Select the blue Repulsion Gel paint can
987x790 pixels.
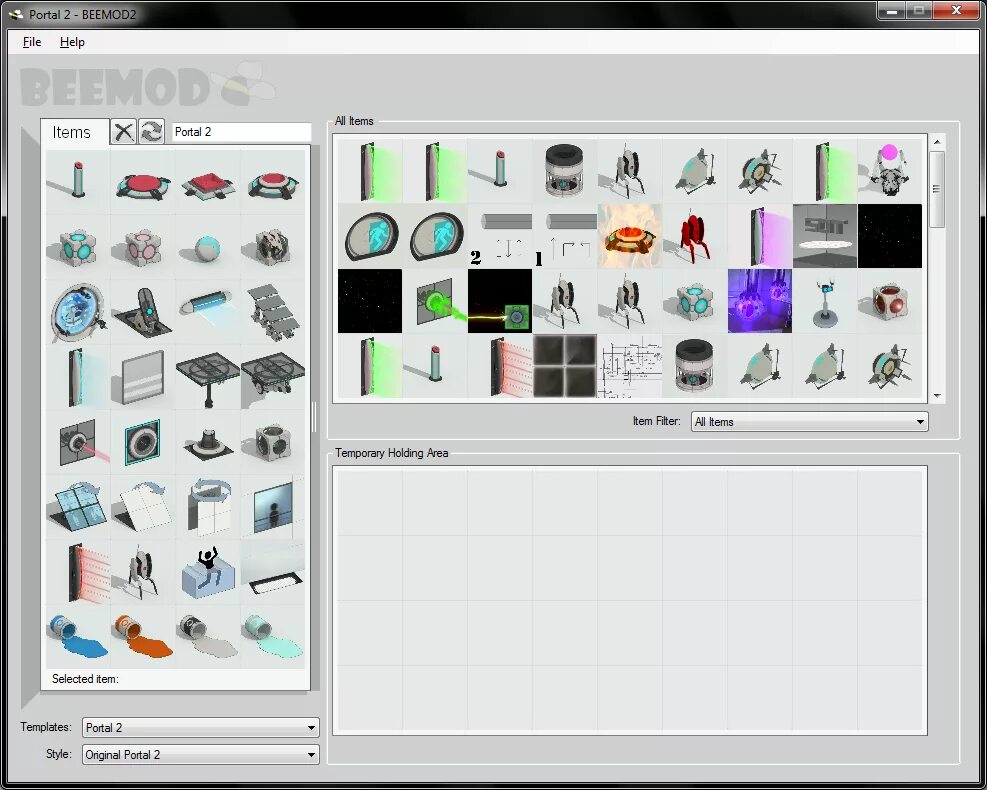tap(77, 636)
